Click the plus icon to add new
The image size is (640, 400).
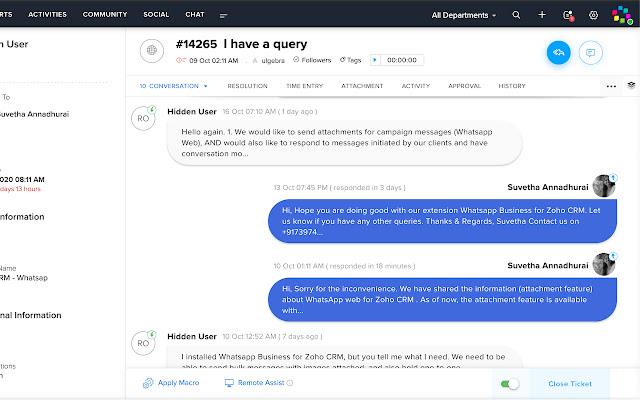[x=542, y=15]
